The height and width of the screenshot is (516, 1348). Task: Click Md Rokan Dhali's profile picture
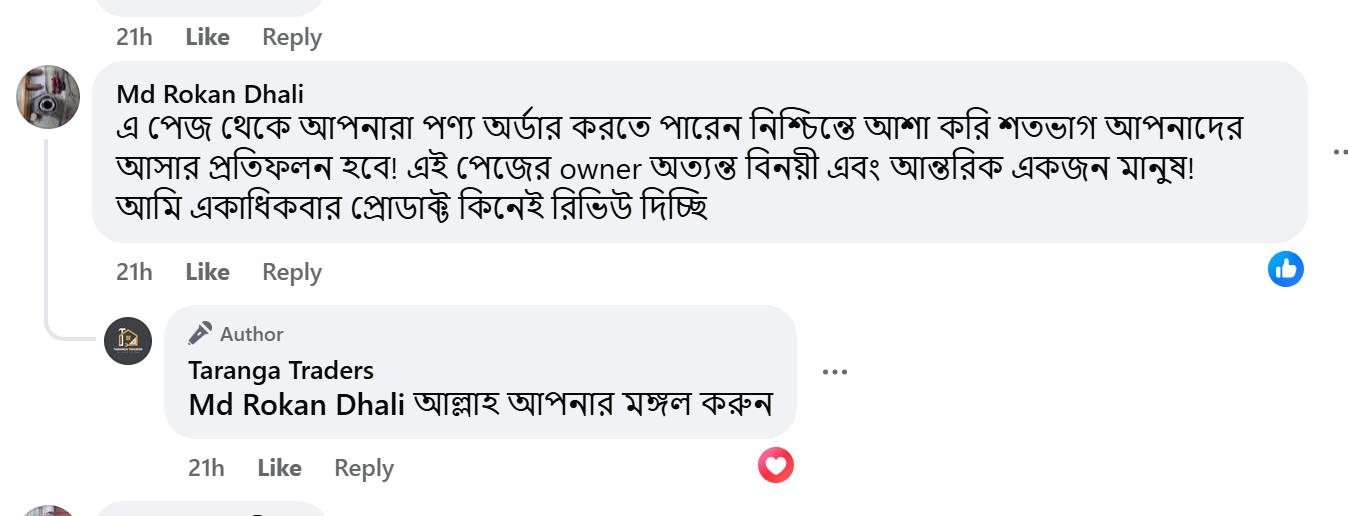tap(48, 97)
